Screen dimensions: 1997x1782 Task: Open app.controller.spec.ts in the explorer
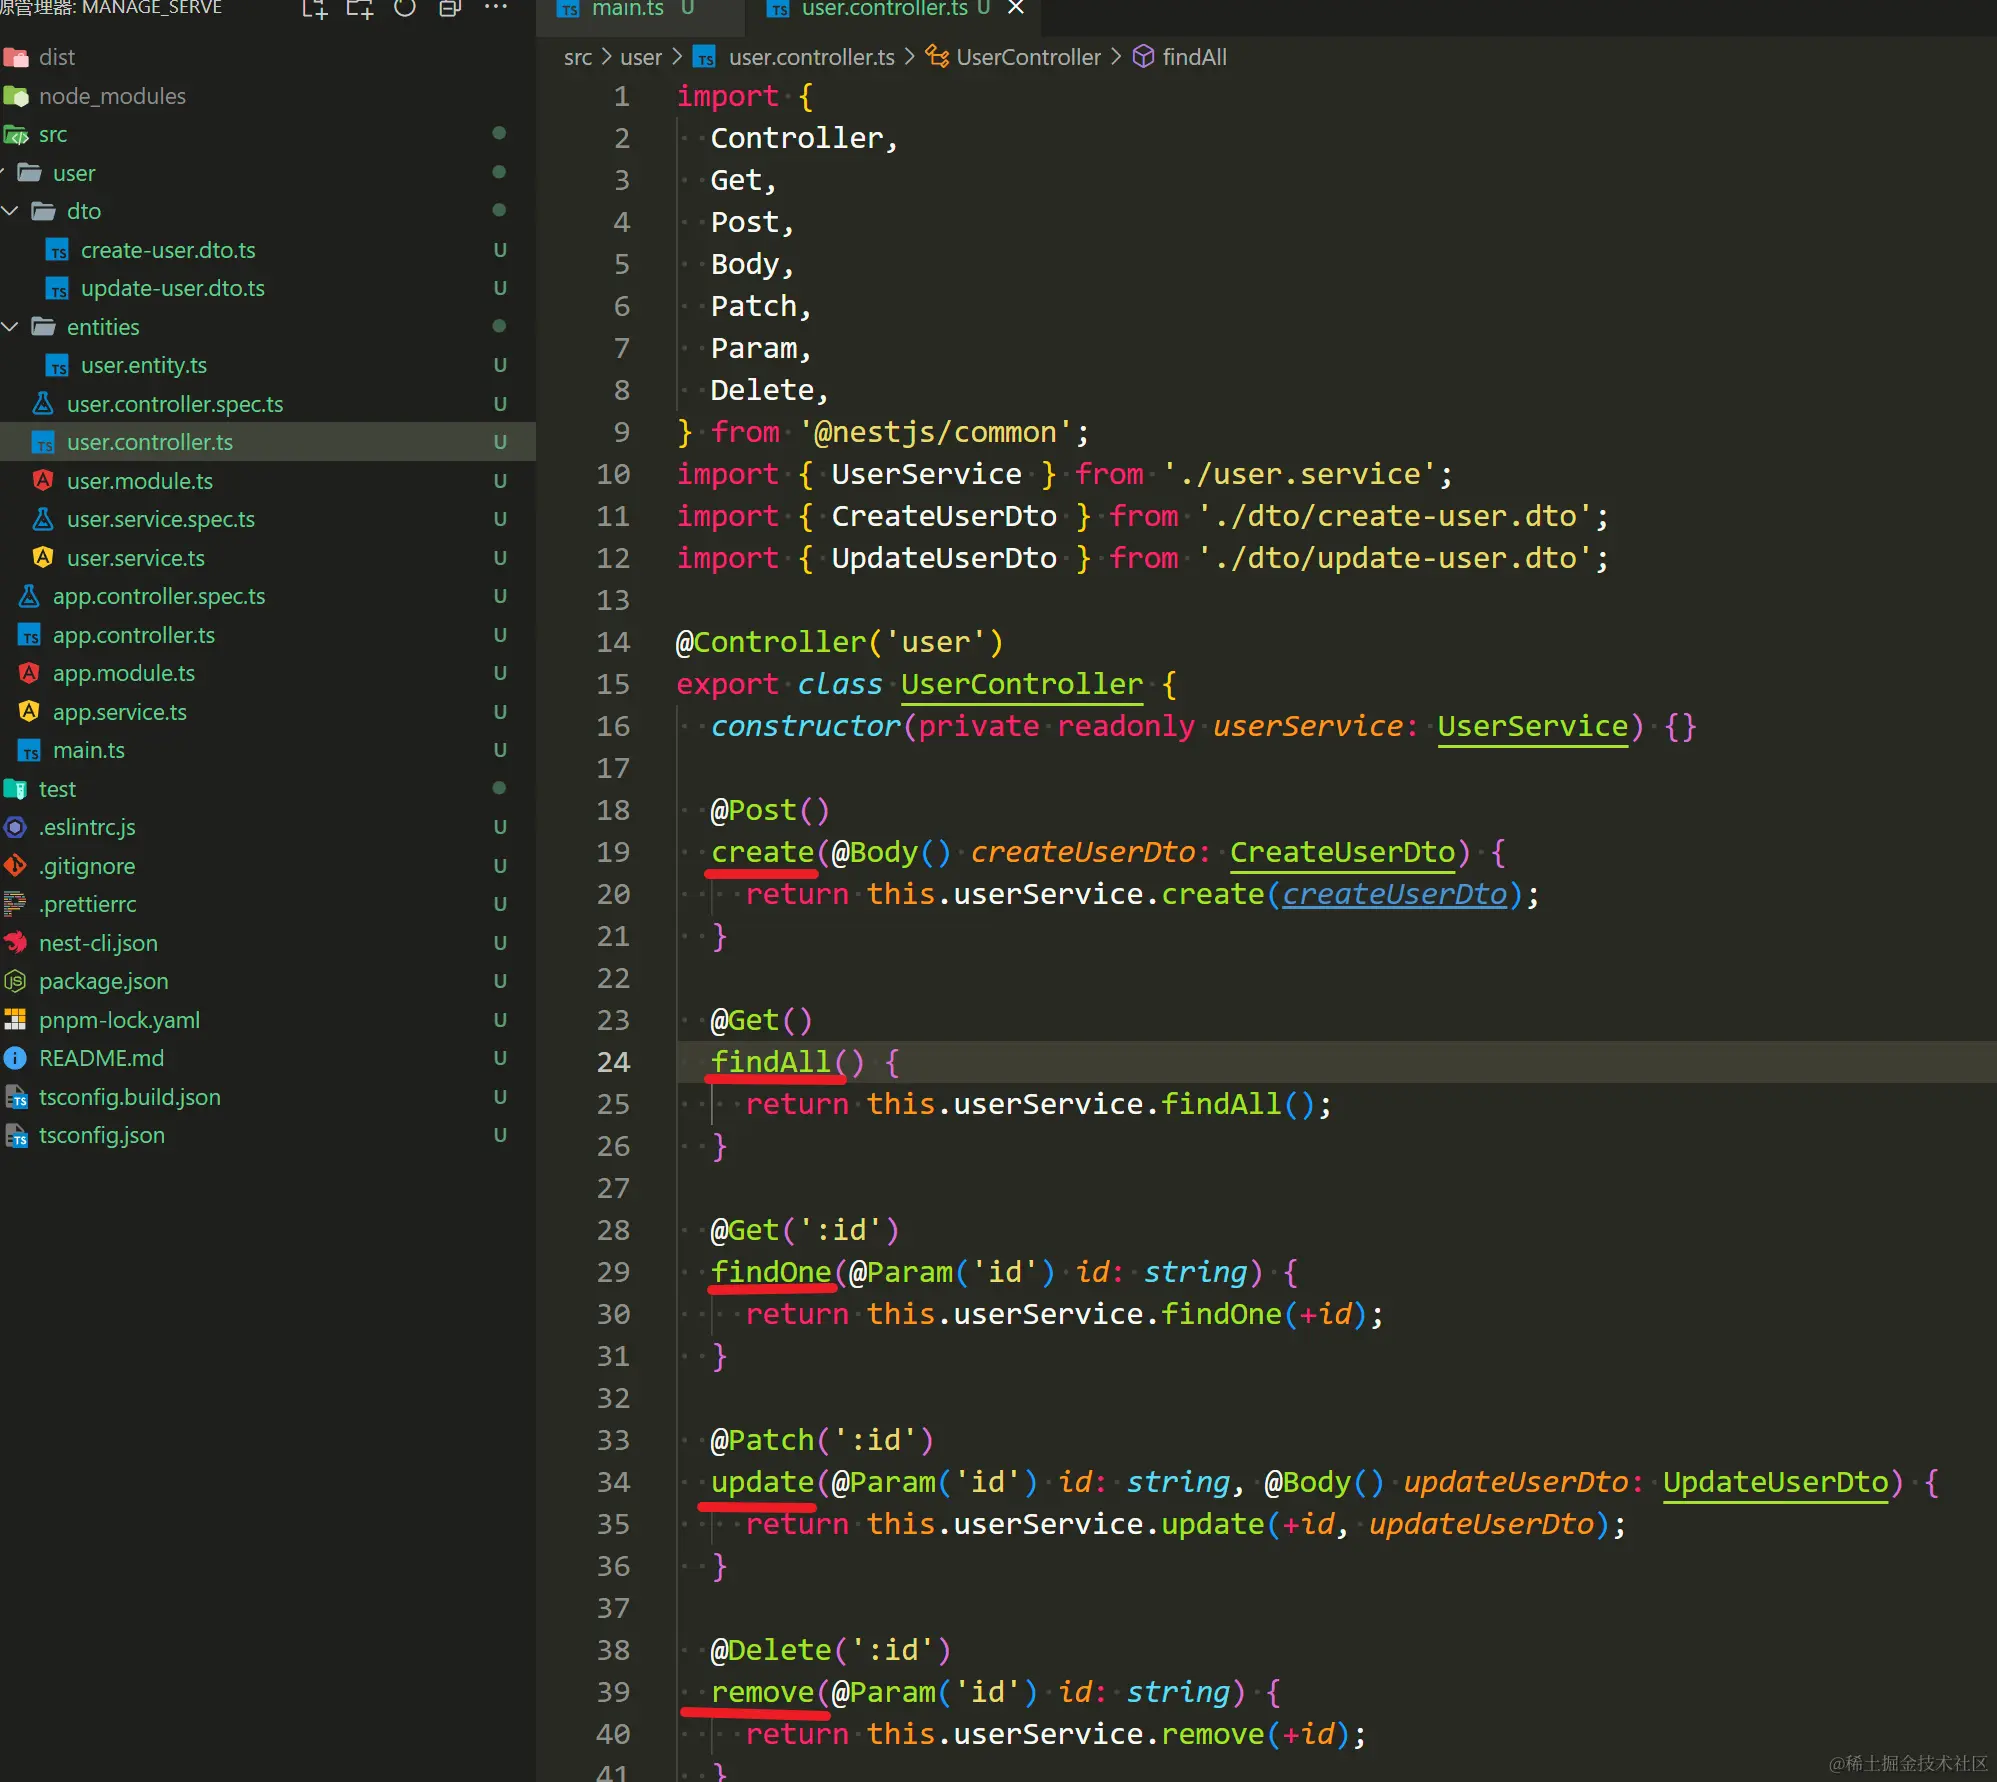pos(159,597)
